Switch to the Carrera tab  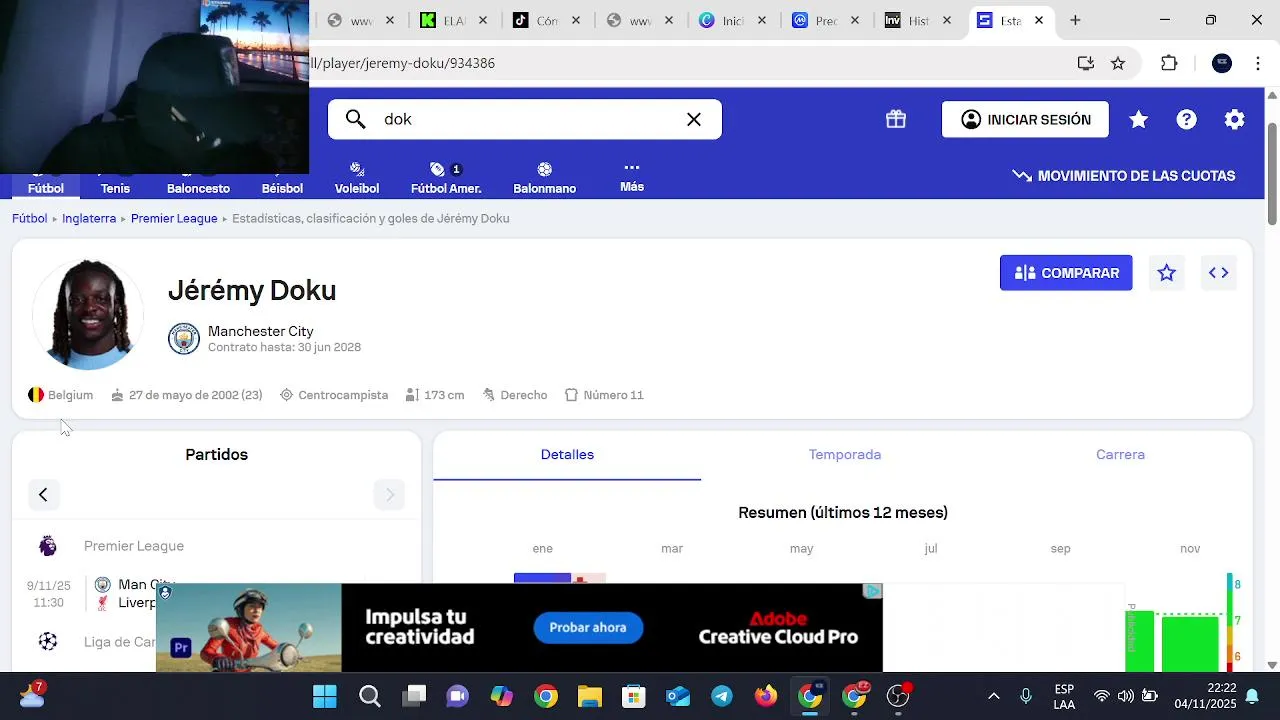[1120, 455]
